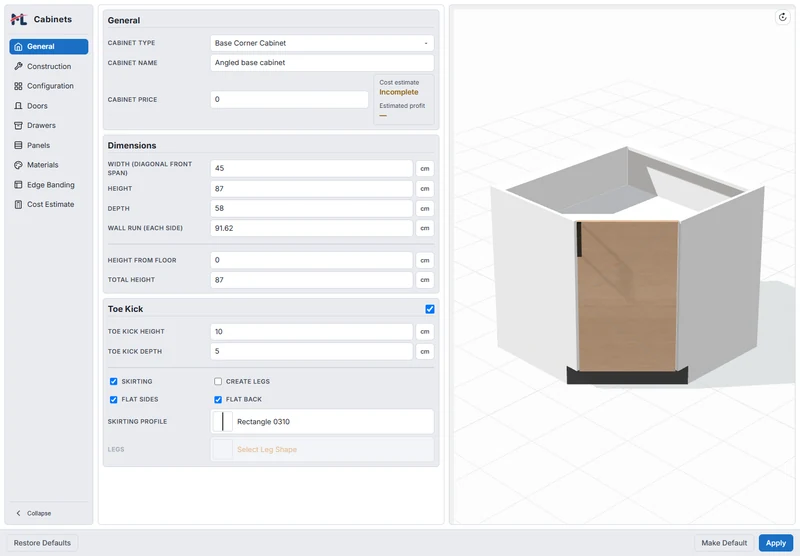Switch to the Materials tab
800x556 pixels.
48,165
